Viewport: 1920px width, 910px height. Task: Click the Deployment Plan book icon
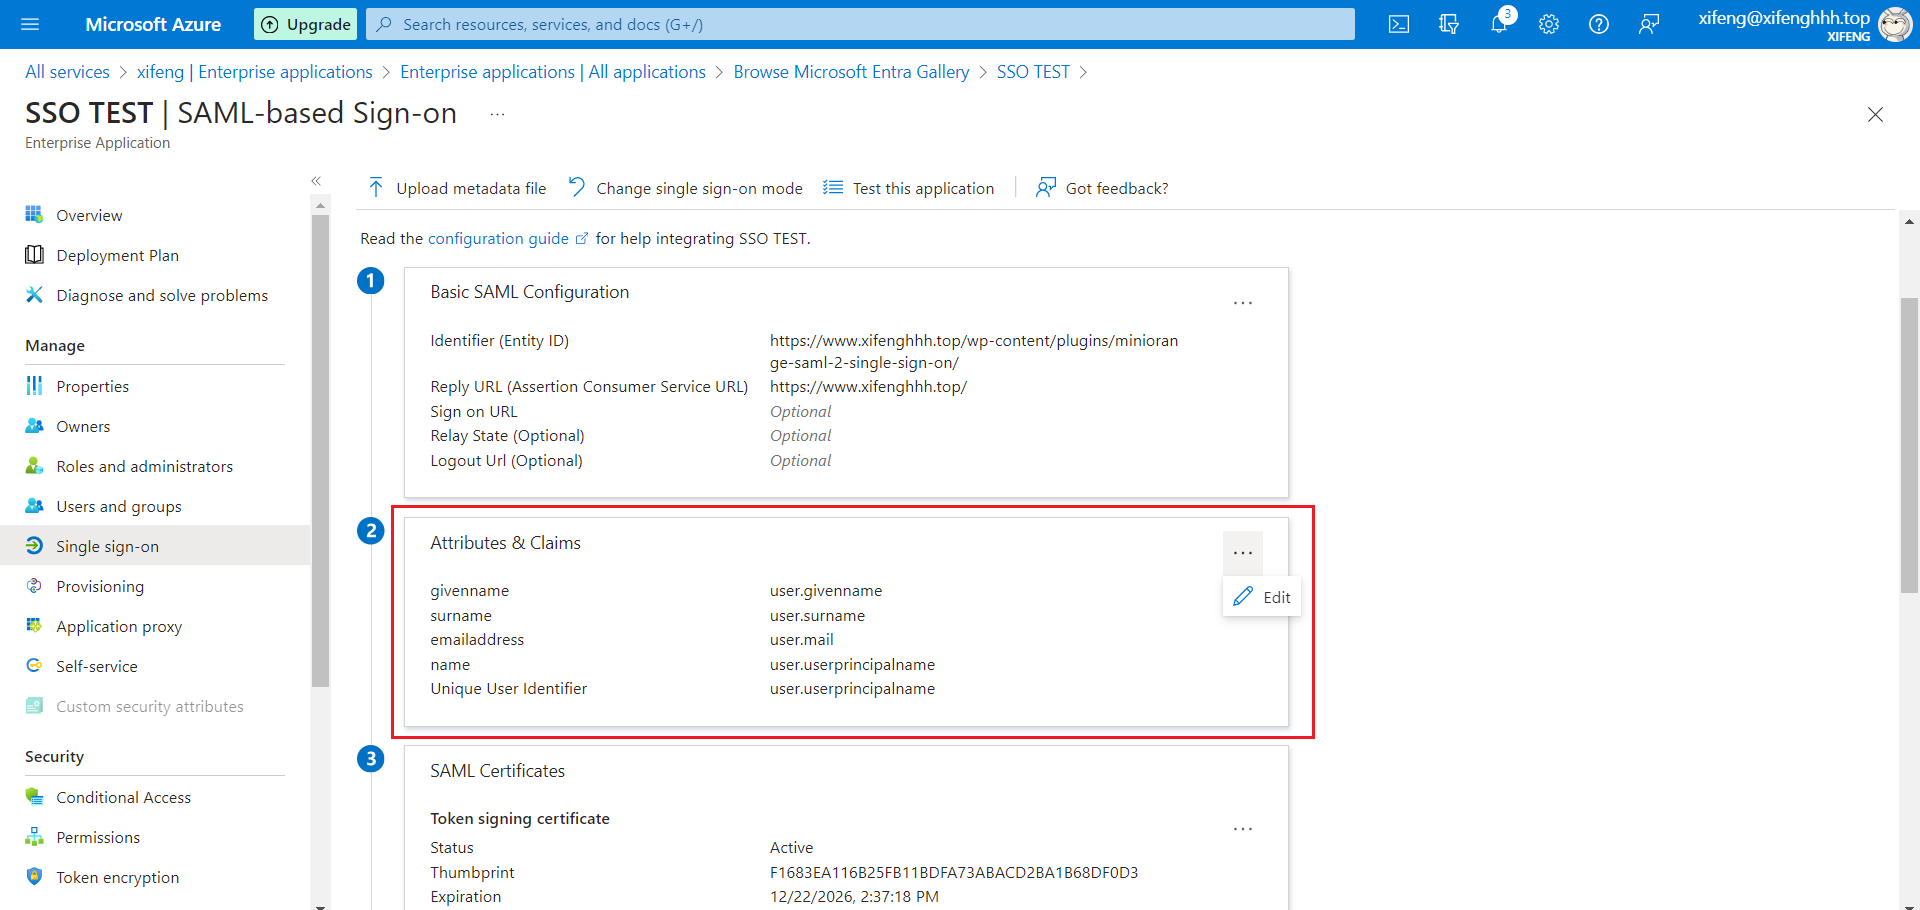pos(34,254)
